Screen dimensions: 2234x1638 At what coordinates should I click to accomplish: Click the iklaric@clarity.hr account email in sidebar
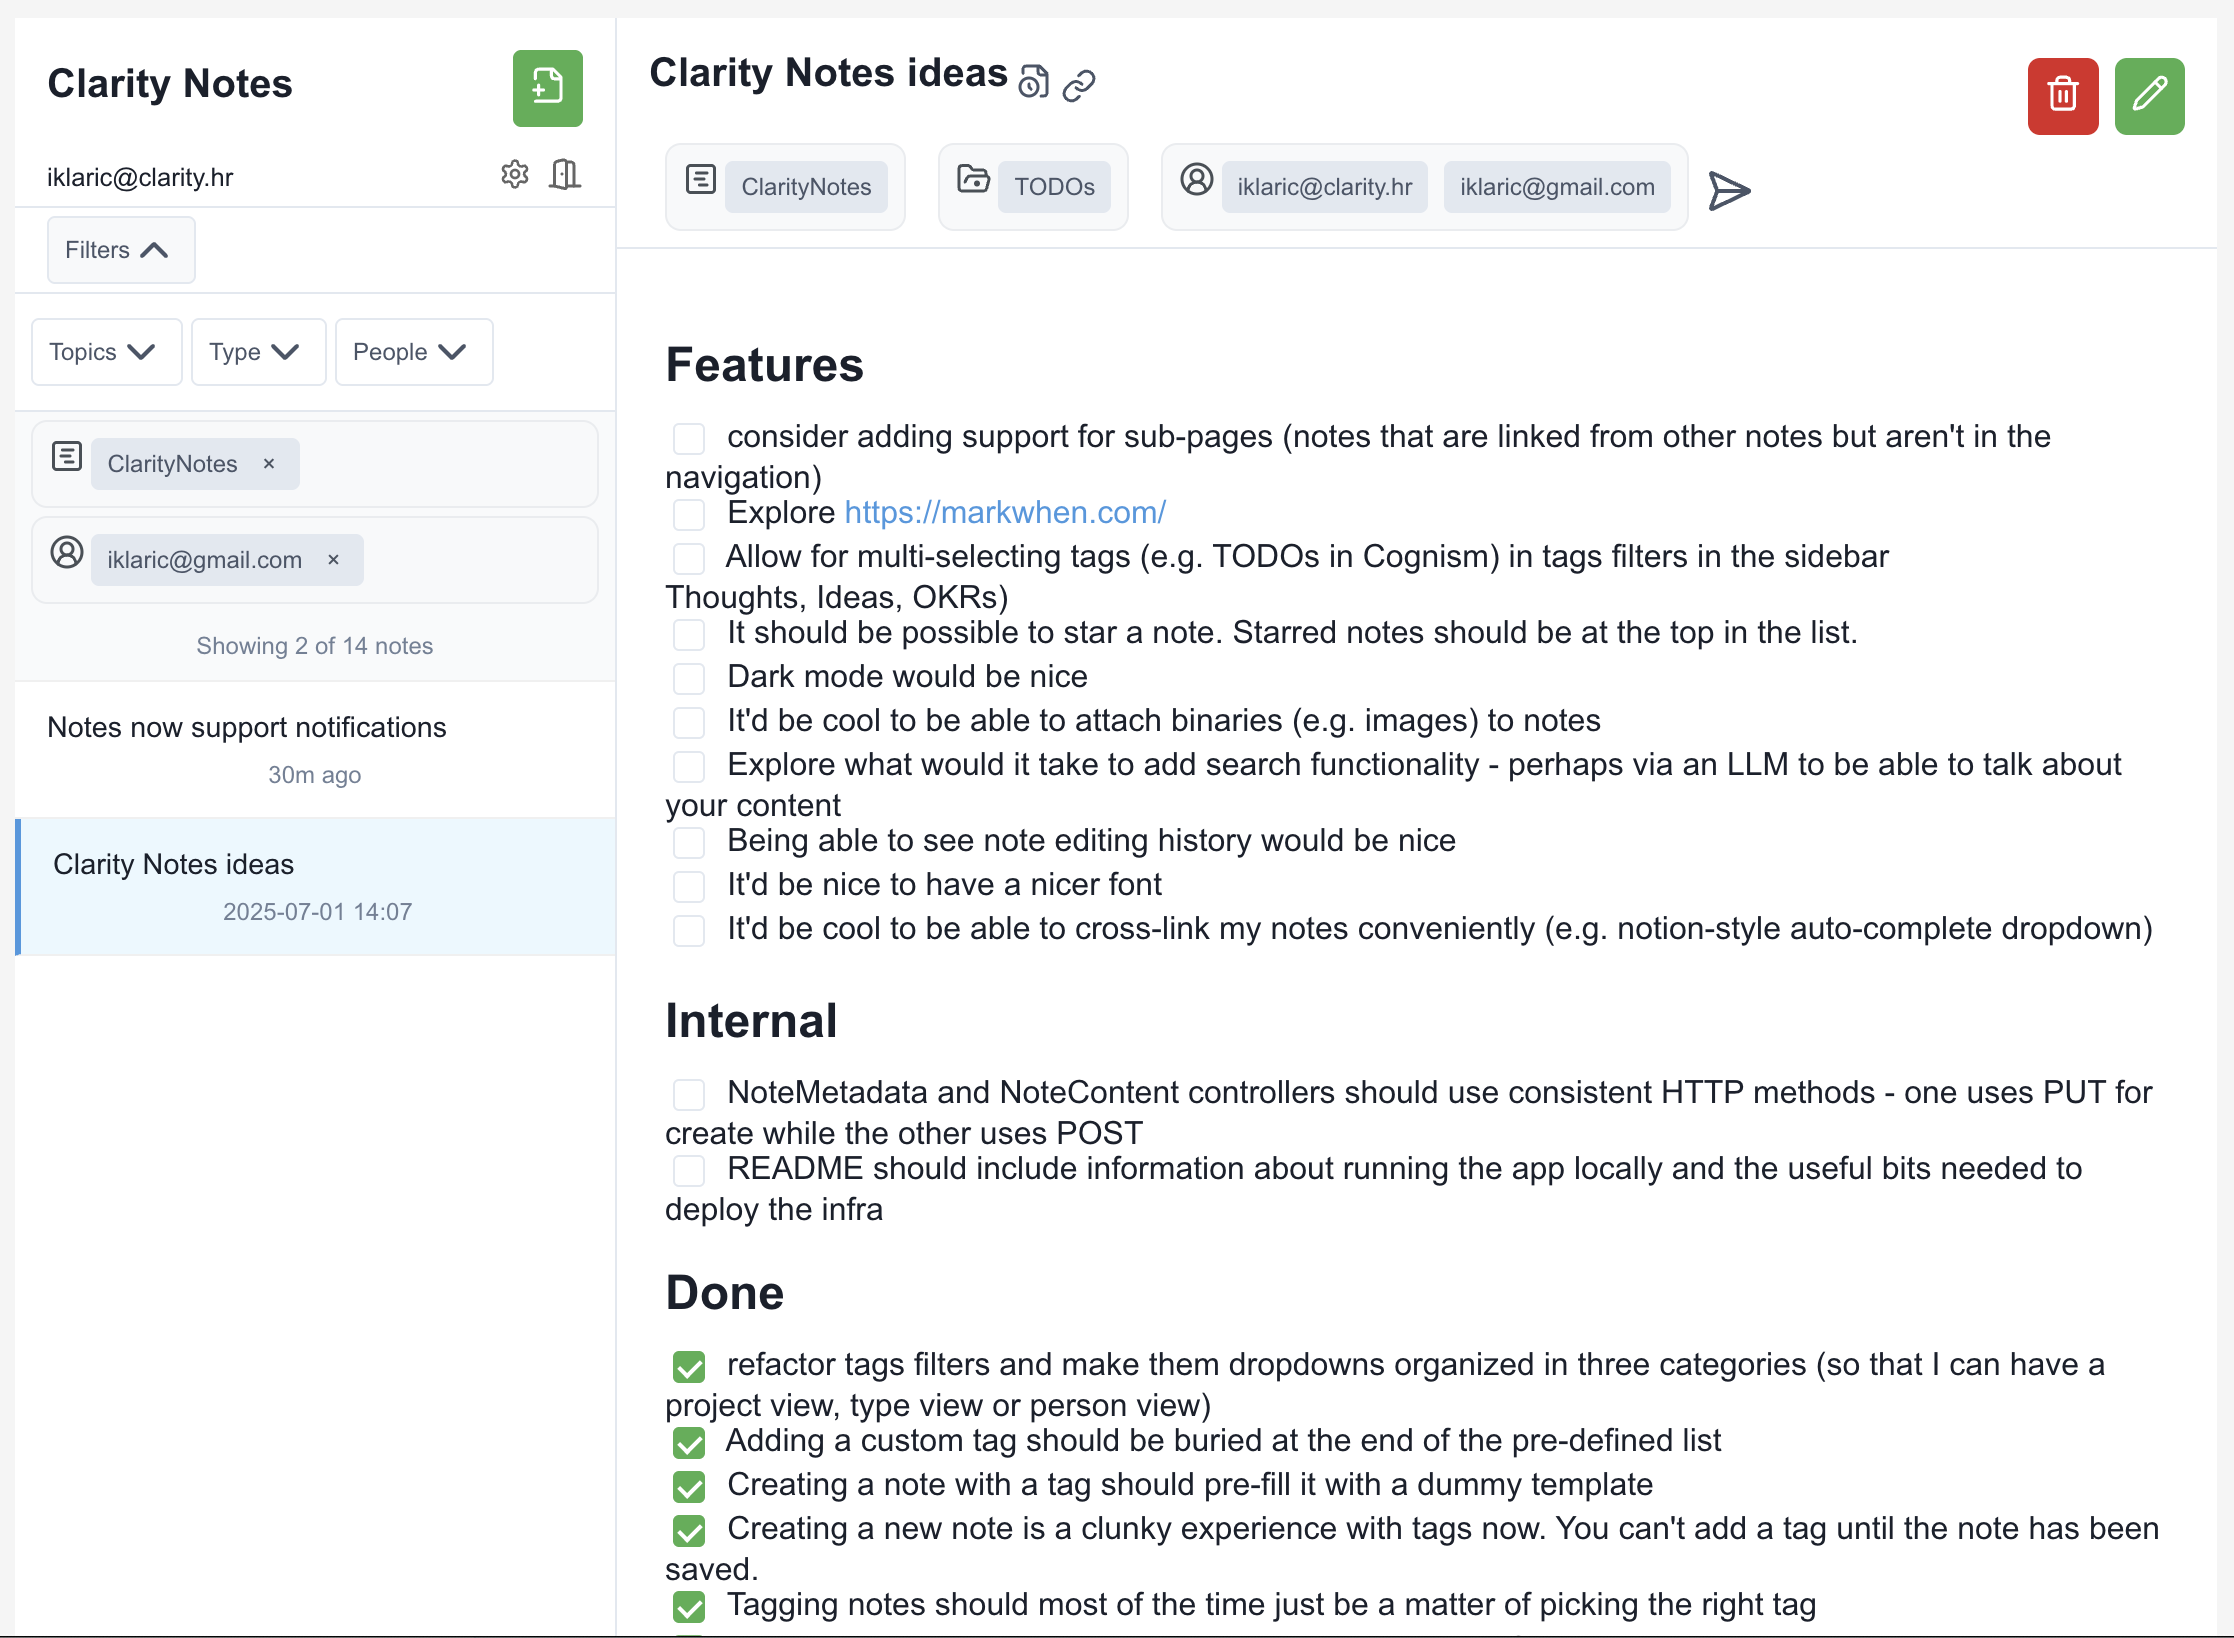pos(140,178)
